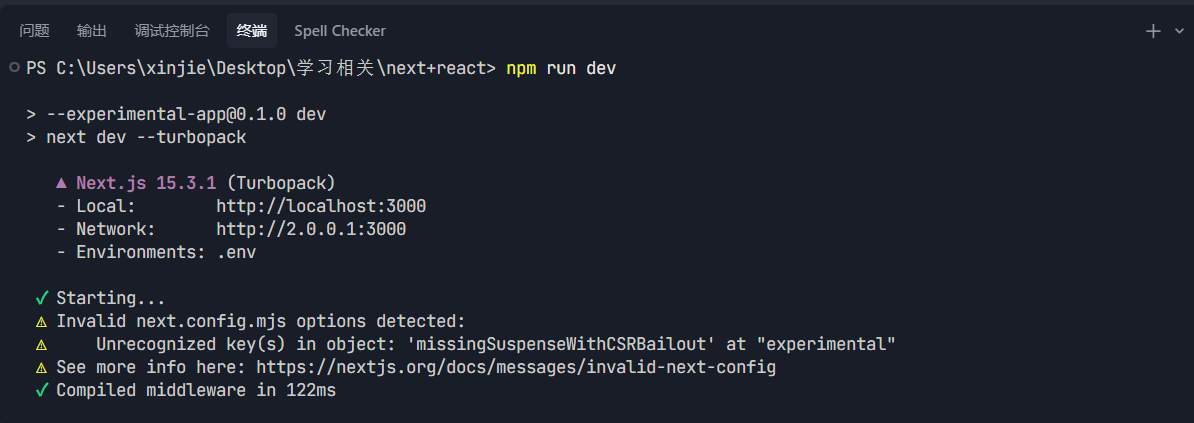
Task: Follow the Network http://2.0.0.1:3000 link
Action: point(311,229)
